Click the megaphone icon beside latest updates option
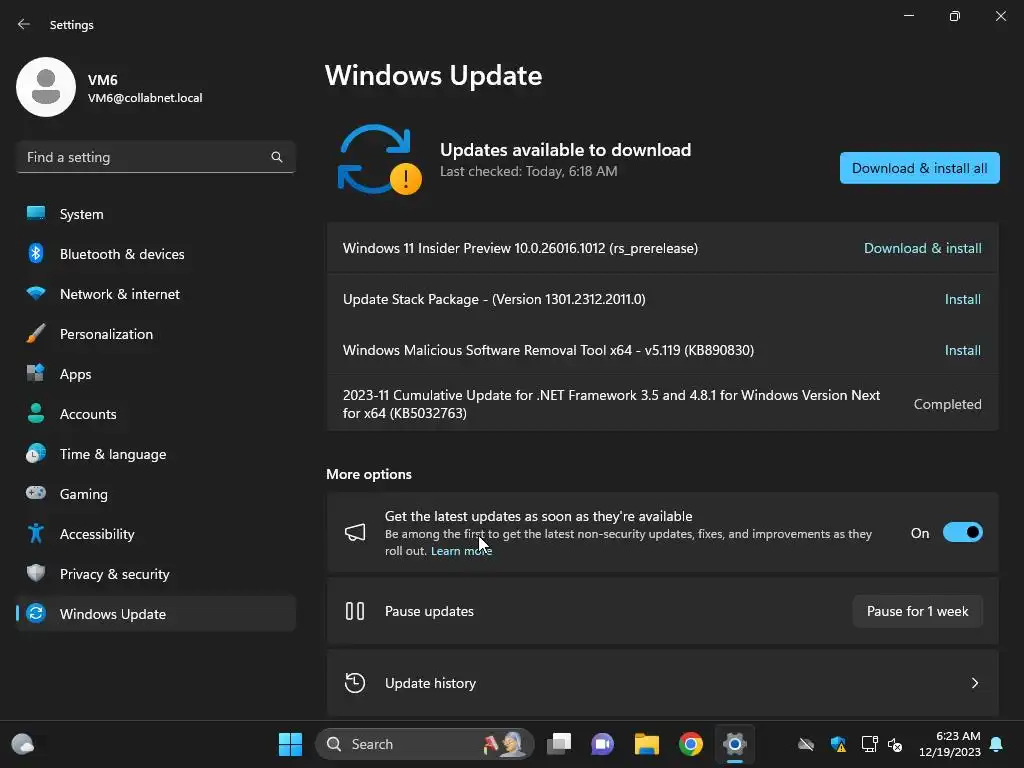This screenshot has width=1024, height=768. 355,532
